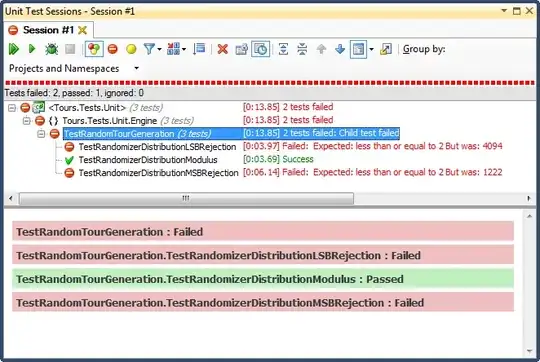Toggle the output panel layout button
Viewport: 540px width, 362px height.
[x=359, y=49]
